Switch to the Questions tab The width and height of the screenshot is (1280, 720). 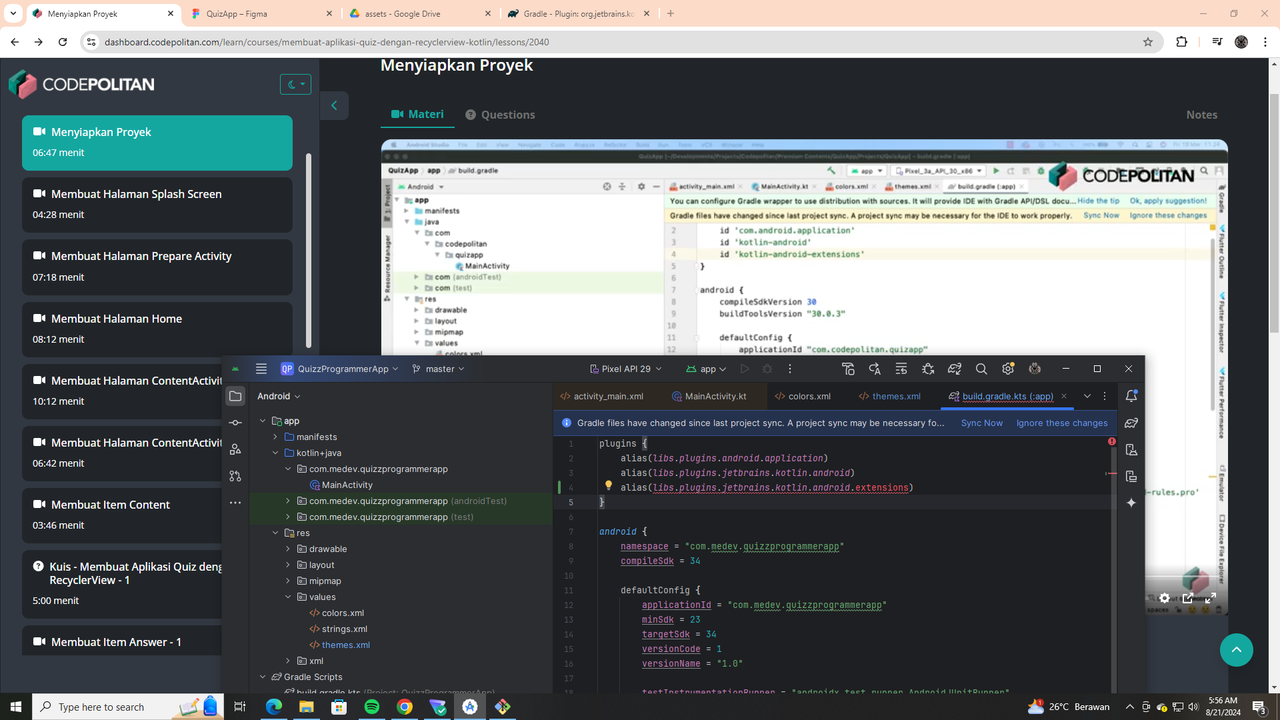coord(500,115)
